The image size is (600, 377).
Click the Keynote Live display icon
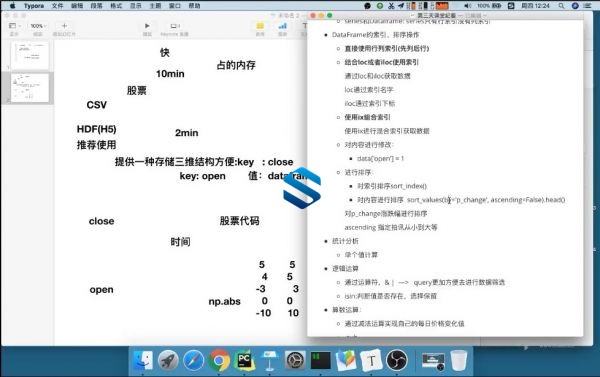(x=175, y=26)
